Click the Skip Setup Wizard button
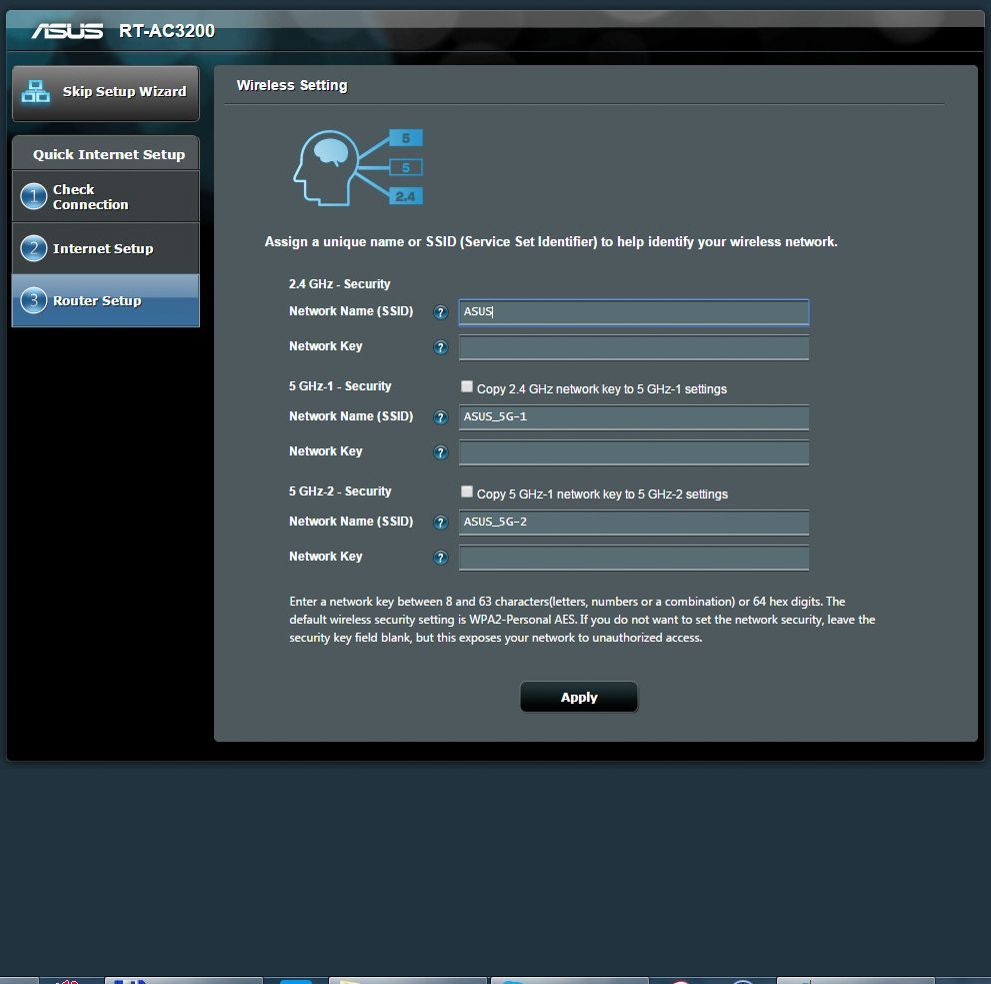 point(123,92)
